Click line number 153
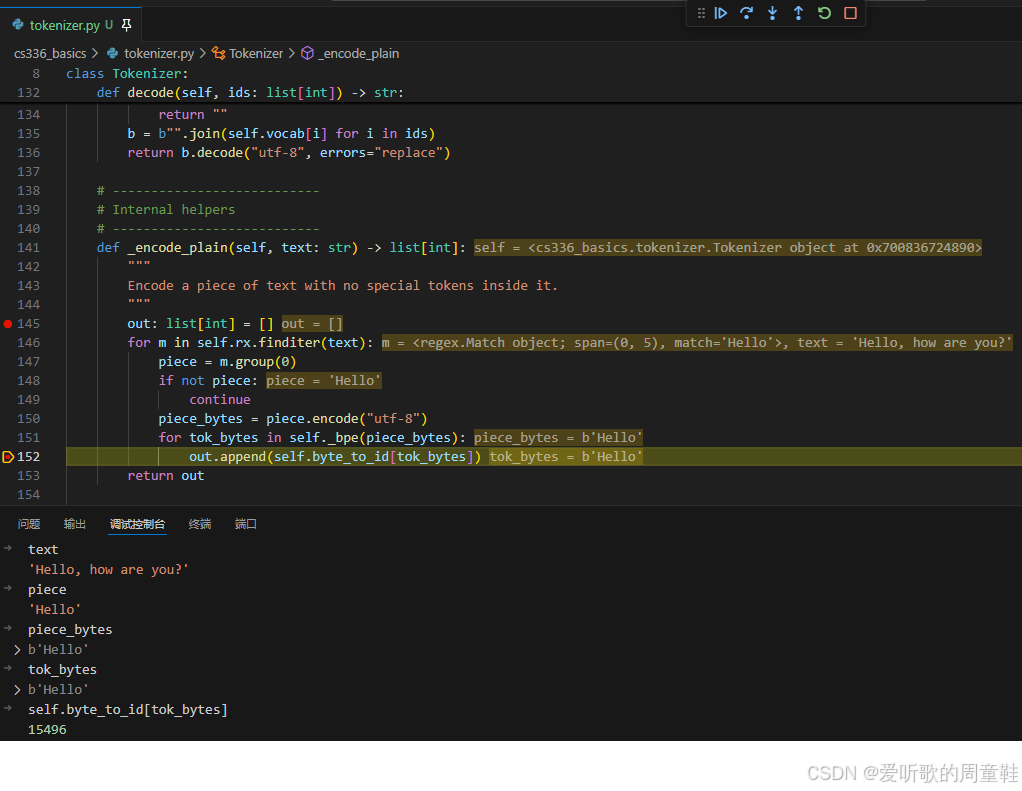 pos(28,476)
